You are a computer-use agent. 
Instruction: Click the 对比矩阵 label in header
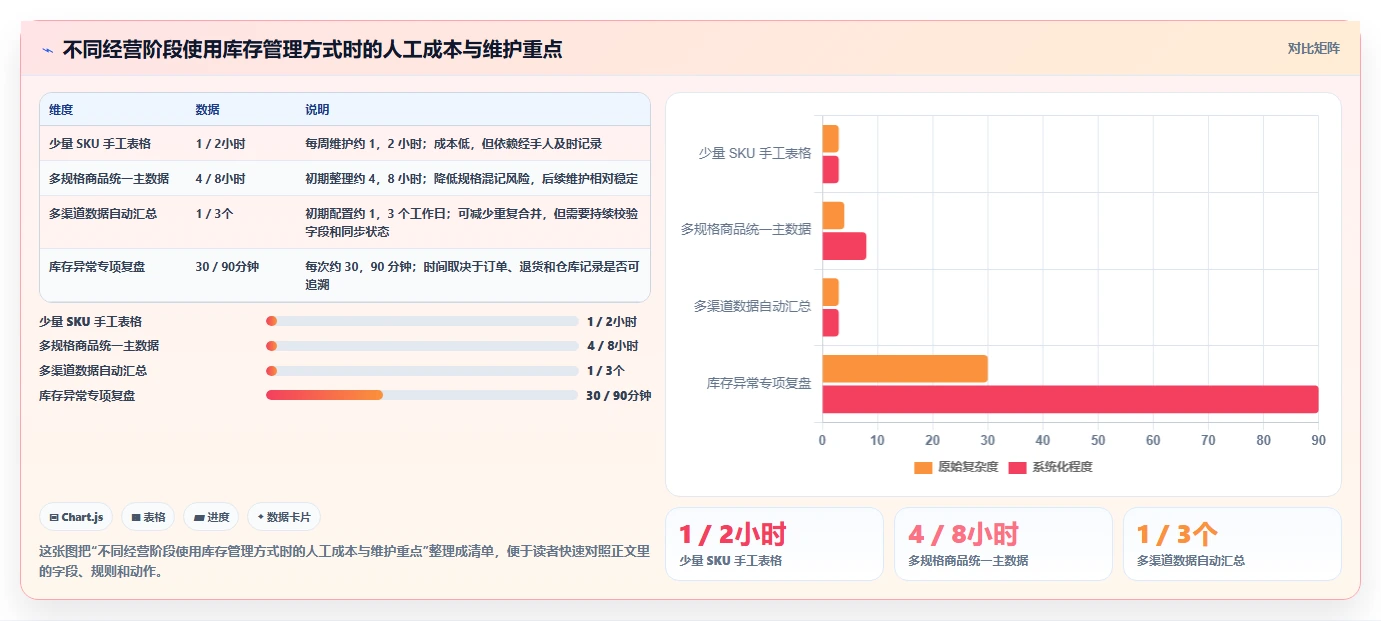tap(1313, 48)
